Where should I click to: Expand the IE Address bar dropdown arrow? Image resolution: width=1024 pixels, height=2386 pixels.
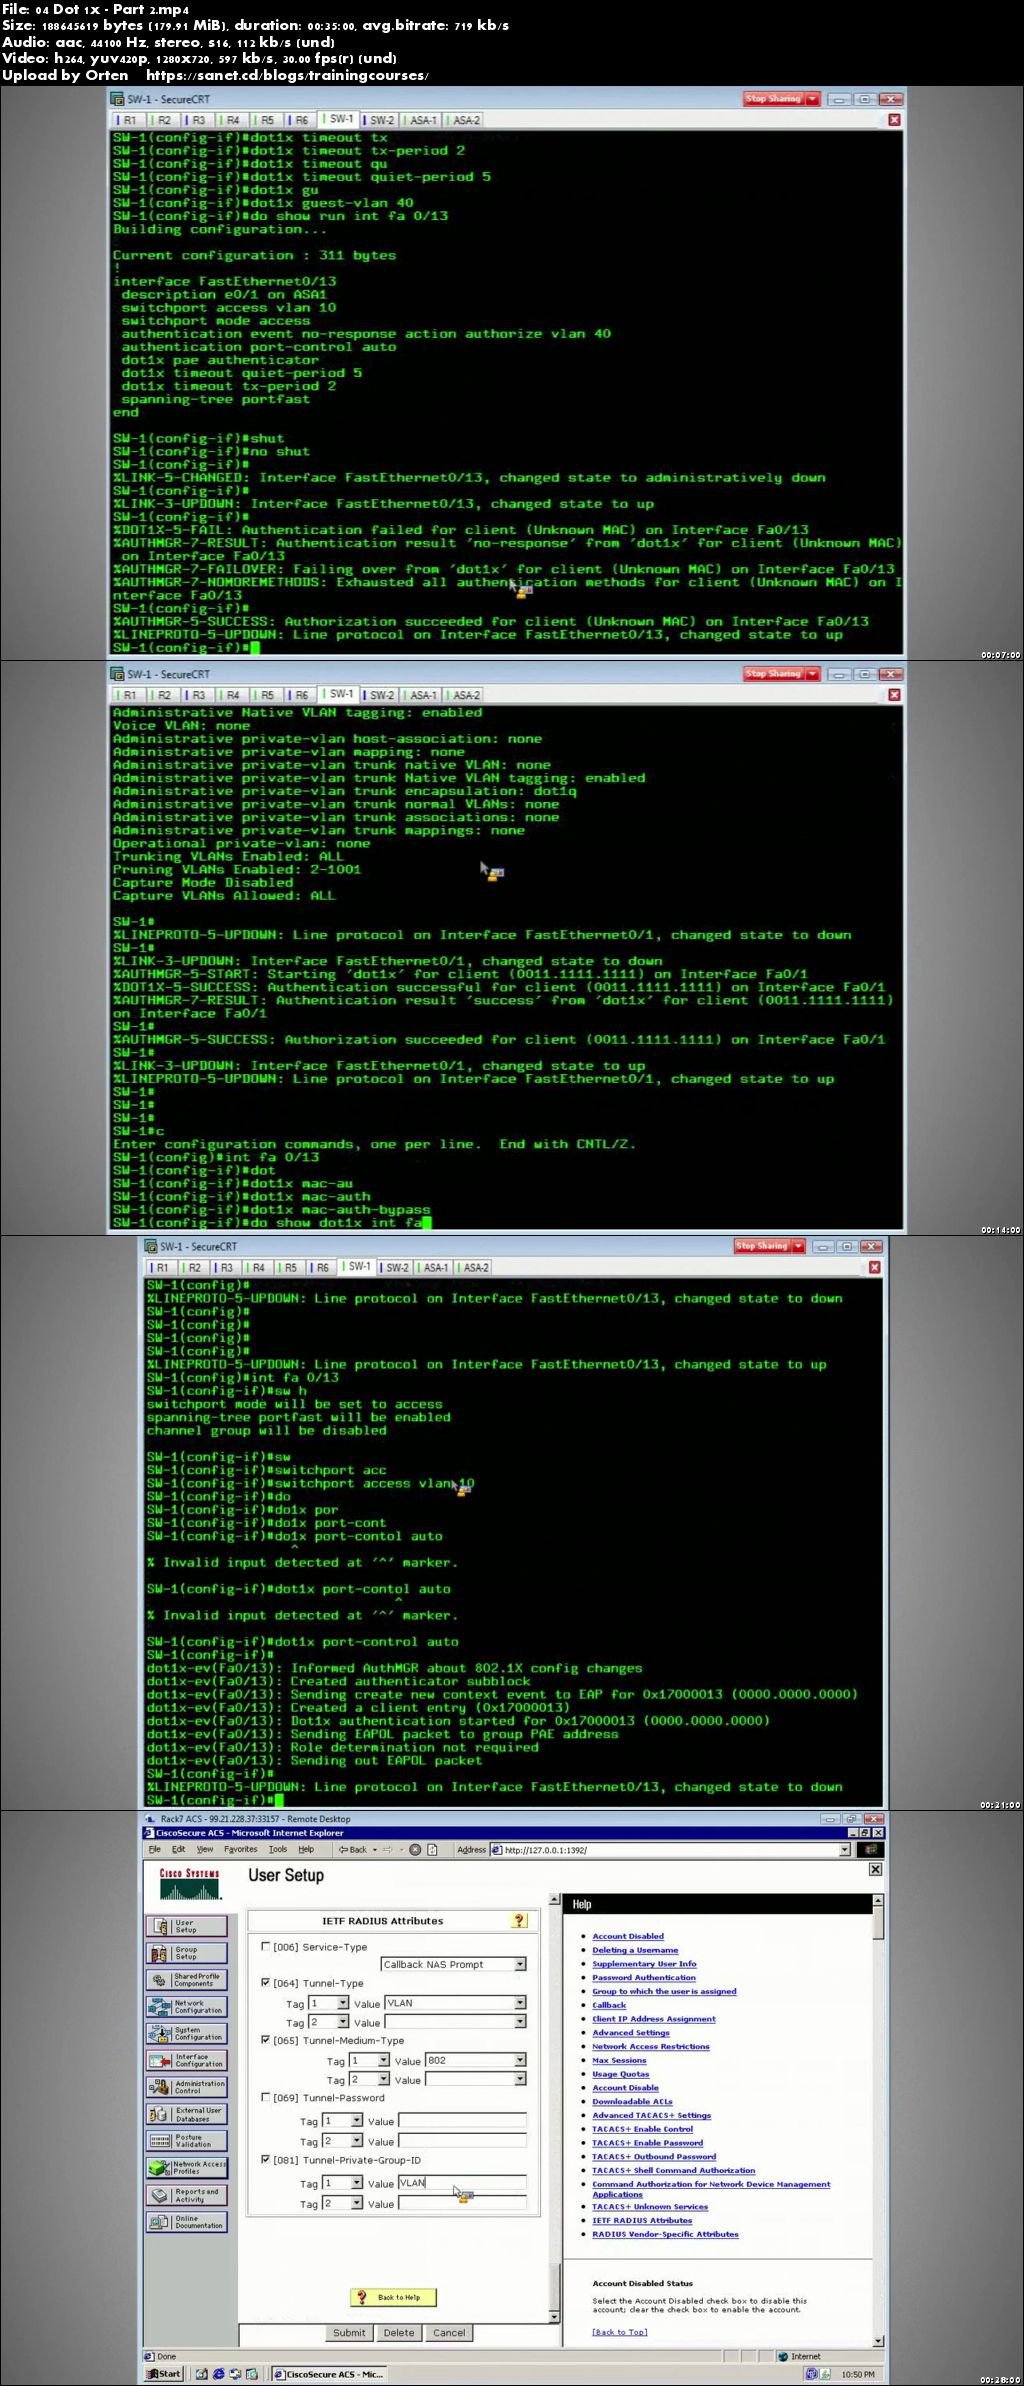click(845, 1850)
